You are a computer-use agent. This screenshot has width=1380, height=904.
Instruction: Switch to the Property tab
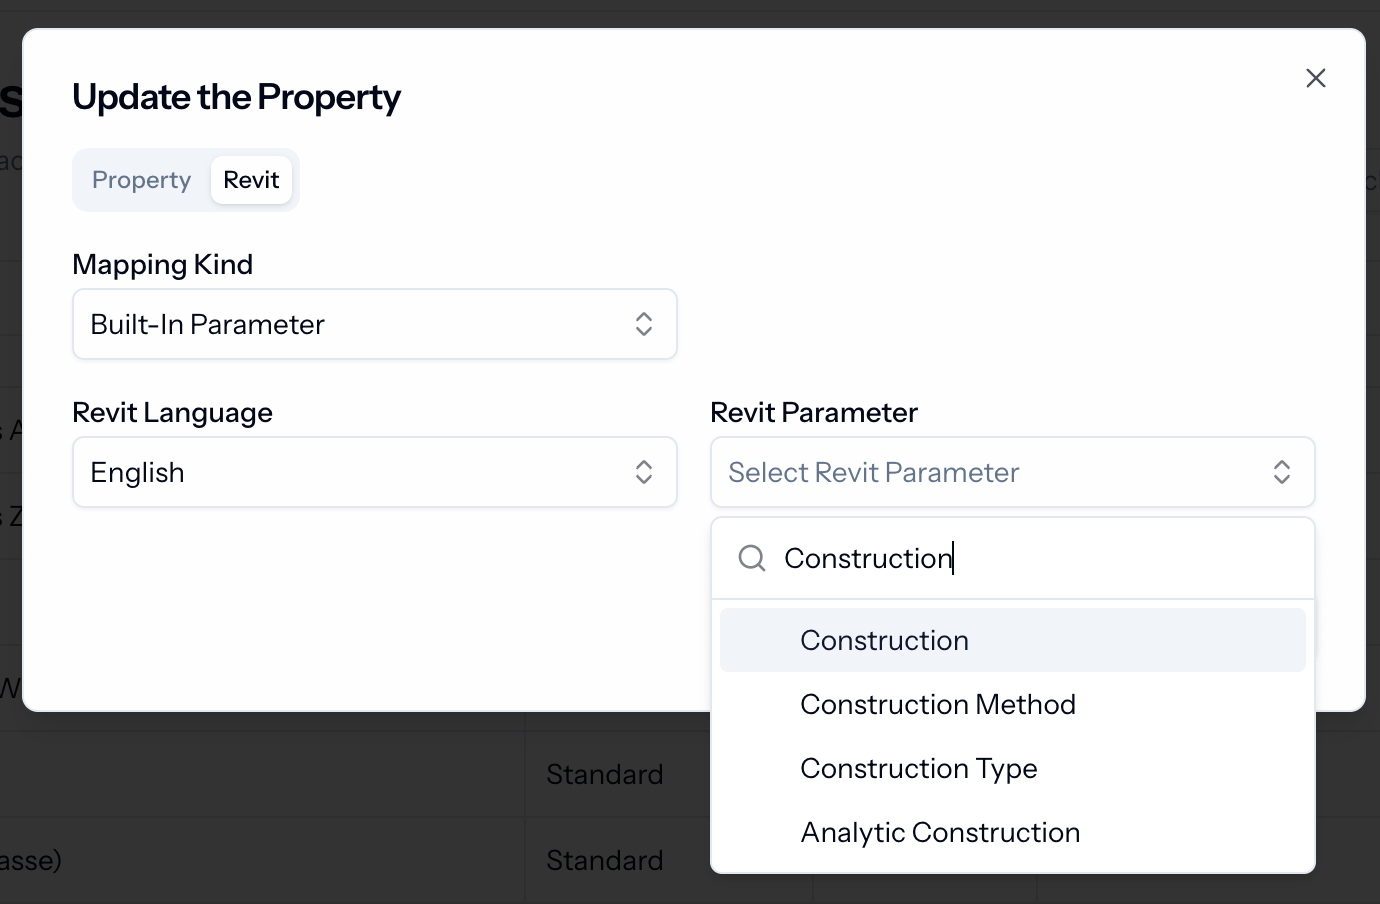pos(141,180)
